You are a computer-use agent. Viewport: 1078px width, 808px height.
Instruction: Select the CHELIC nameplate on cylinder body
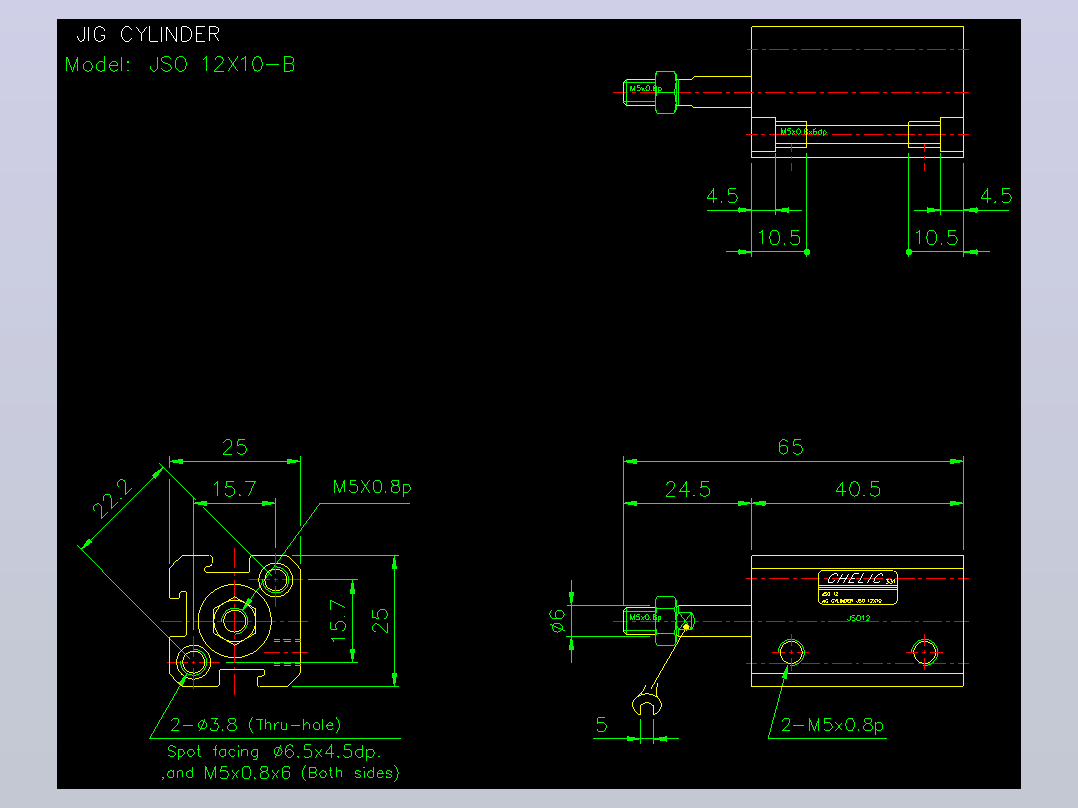click(858, 587)
